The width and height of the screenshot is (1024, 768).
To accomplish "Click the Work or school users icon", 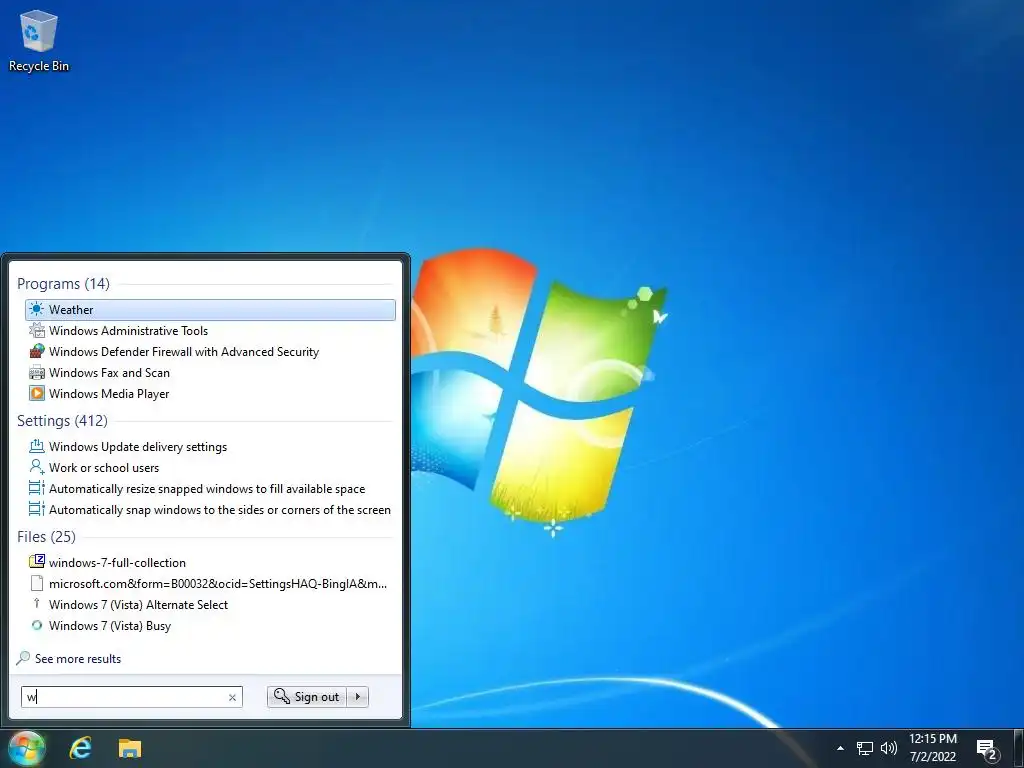I will 37,468.
